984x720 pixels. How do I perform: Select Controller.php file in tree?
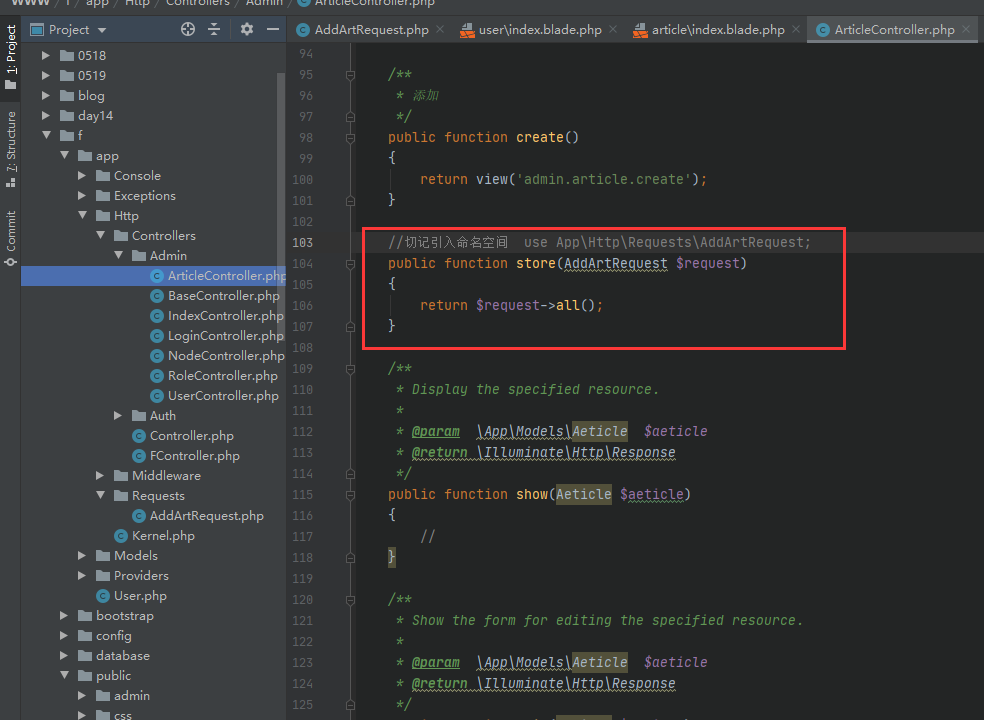pos(183,436)
